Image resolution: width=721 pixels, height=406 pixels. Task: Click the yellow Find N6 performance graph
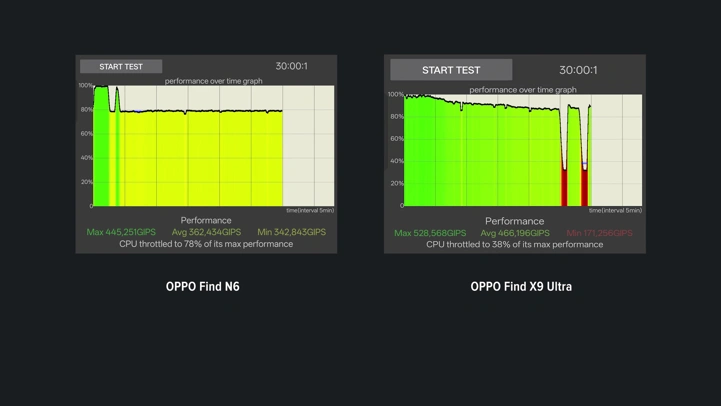coord(213,146)
